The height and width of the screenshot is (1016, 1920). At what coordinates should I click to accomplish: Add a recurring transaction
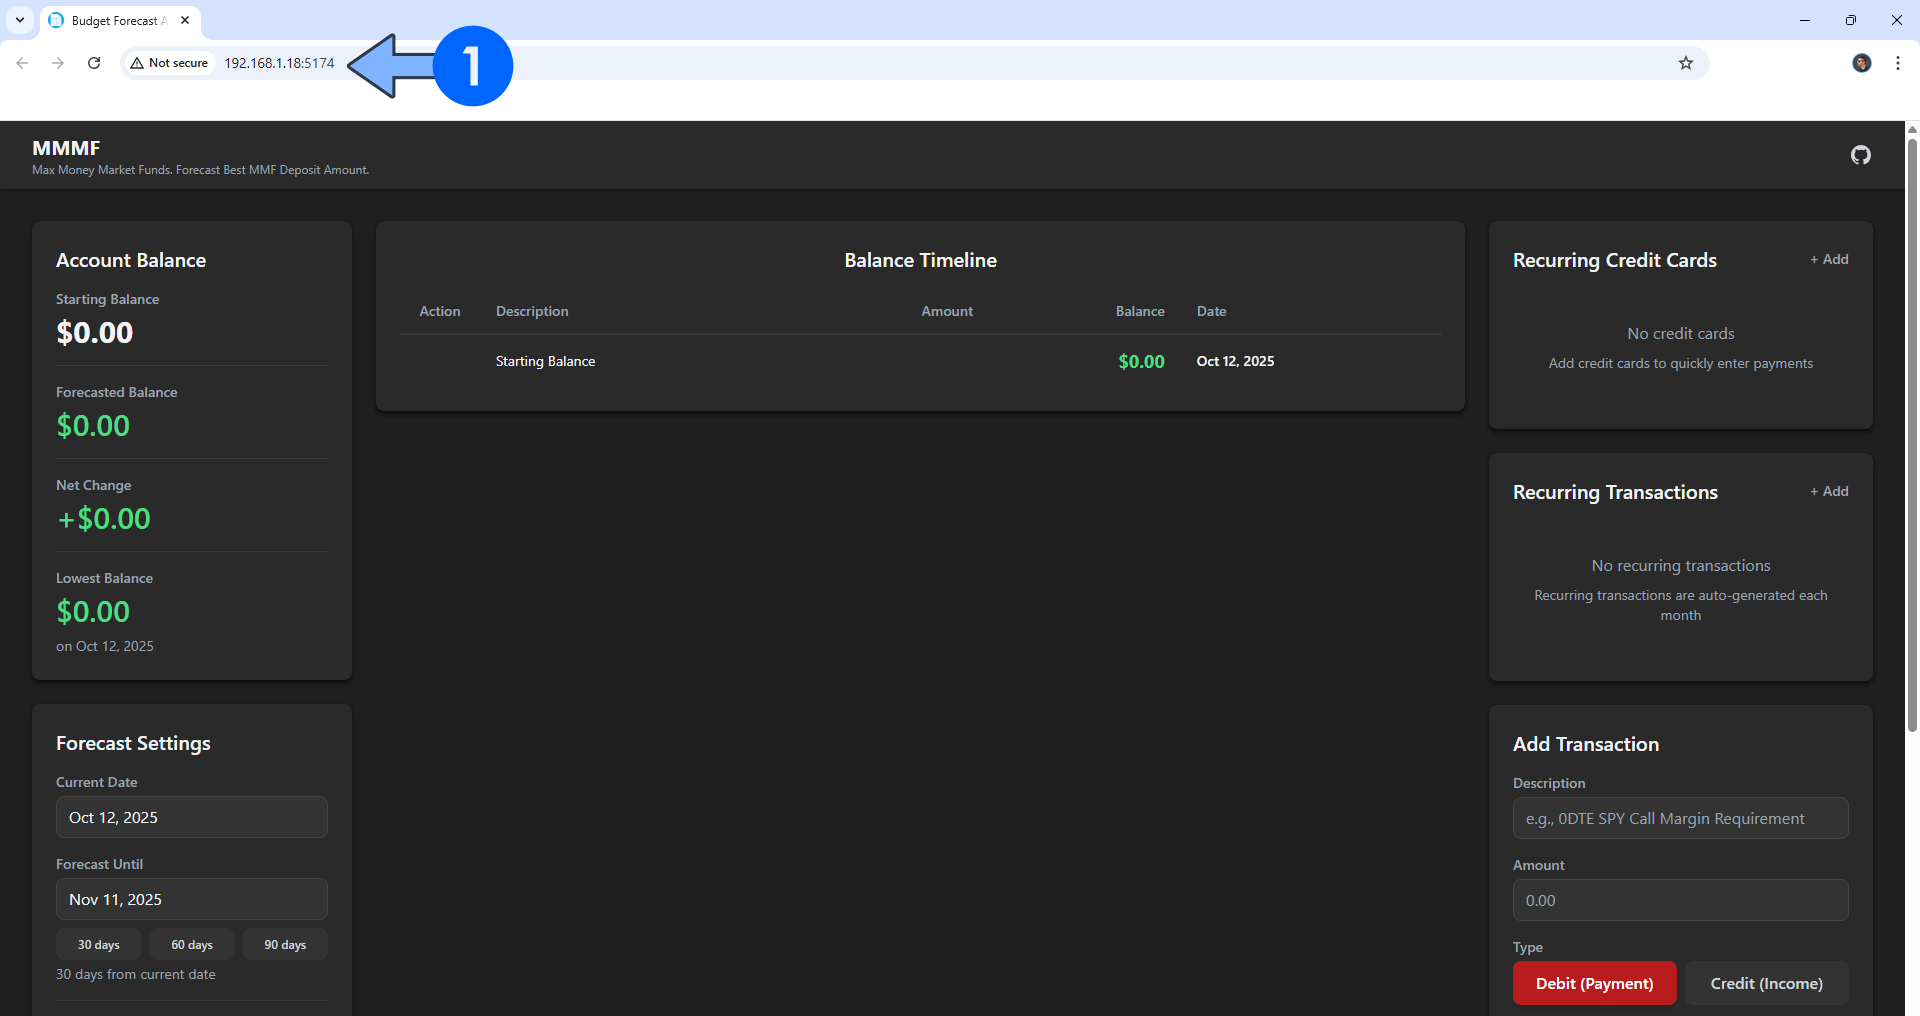(1829, 491)
